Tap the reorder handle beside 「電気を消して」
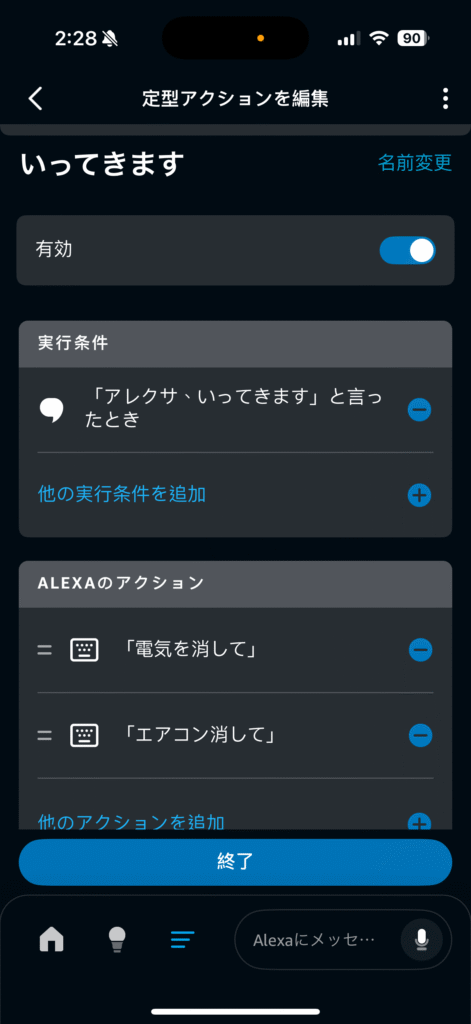The height and width of the screenshot is (1024, 471). [44, 650]
